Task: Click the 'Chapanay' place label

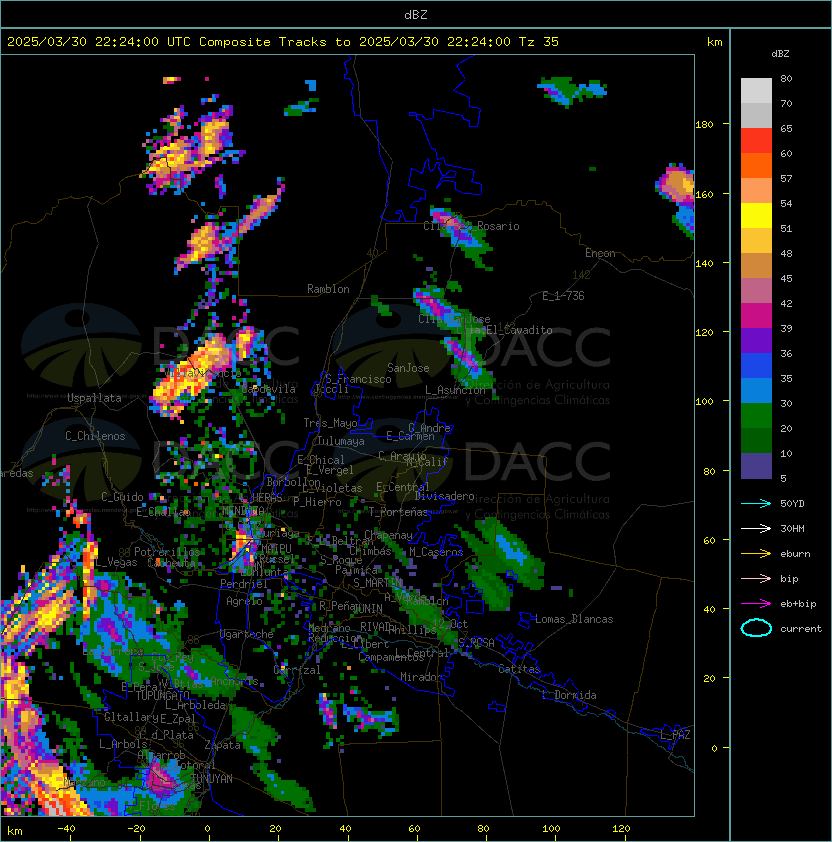Action: click(x=388, y=535)
